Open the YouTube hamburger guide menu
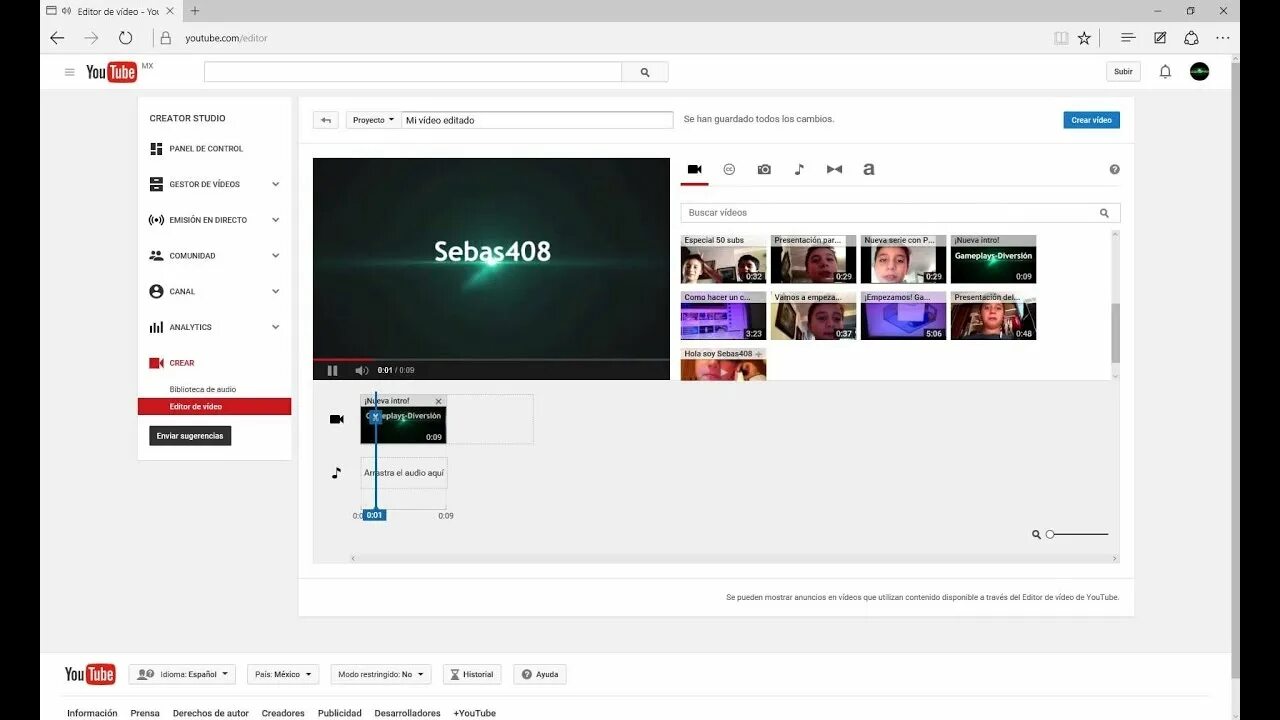 [69, 72]
